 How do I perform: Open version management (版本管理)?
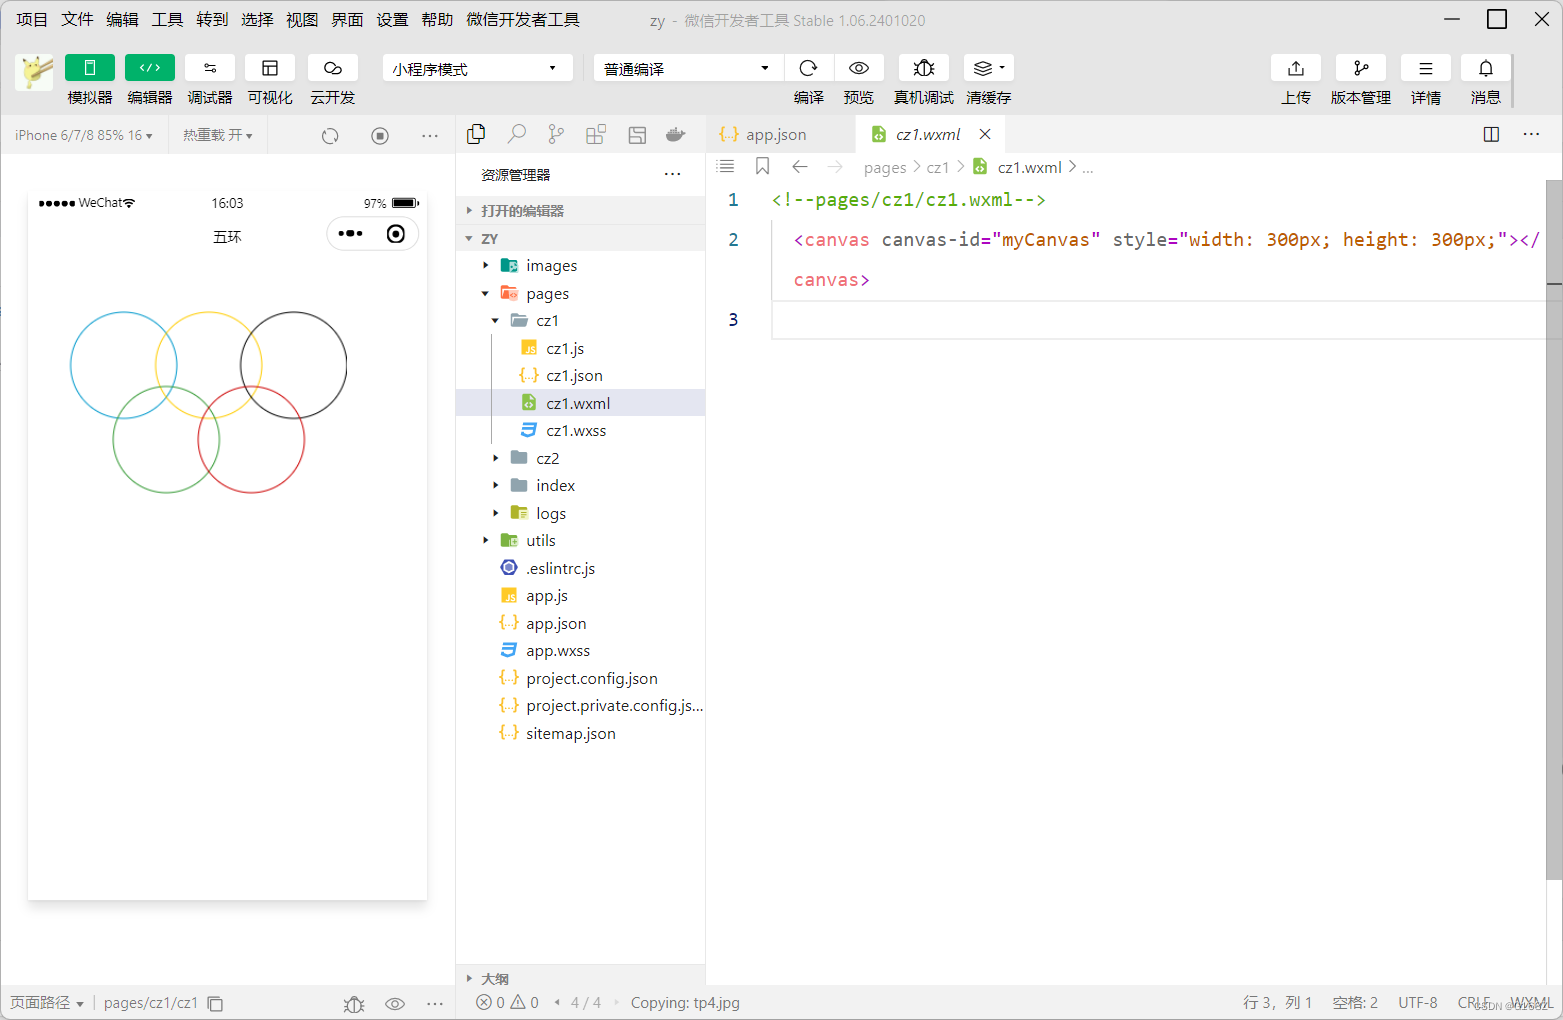(1361, 68)
